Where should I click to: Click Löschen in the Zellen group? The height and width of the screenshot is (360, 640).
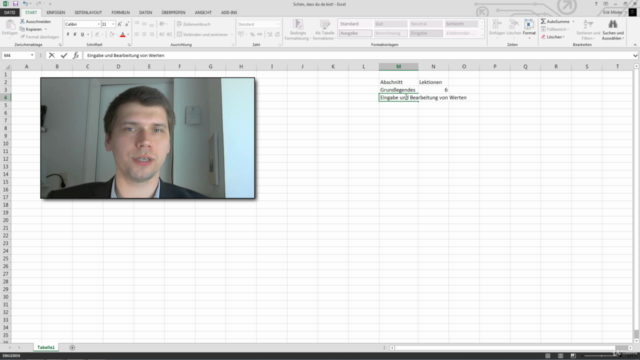click(514, 28)
